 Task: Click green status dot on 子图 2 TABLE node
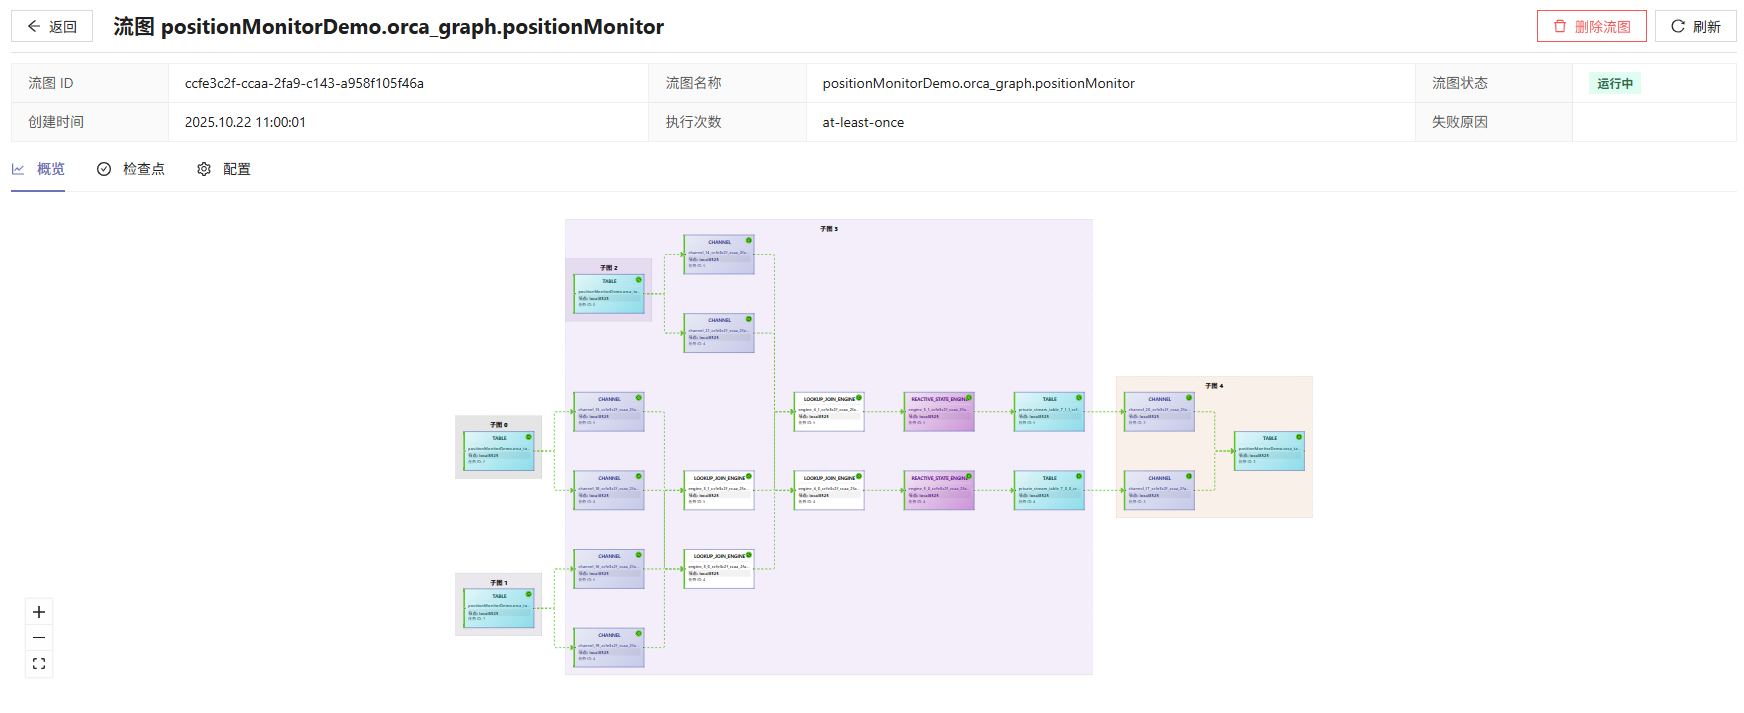(x=639, y=280)
